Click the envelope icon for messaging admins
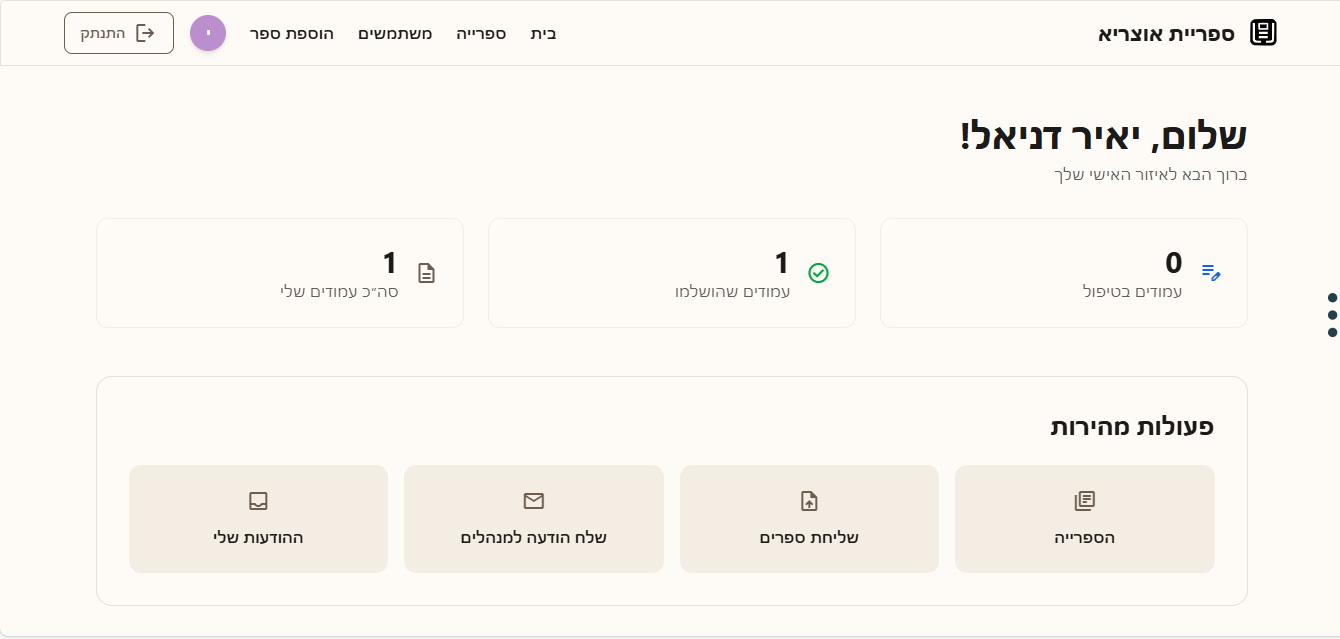The width and height of the screenshot is (1340, 639). point(533,501)
